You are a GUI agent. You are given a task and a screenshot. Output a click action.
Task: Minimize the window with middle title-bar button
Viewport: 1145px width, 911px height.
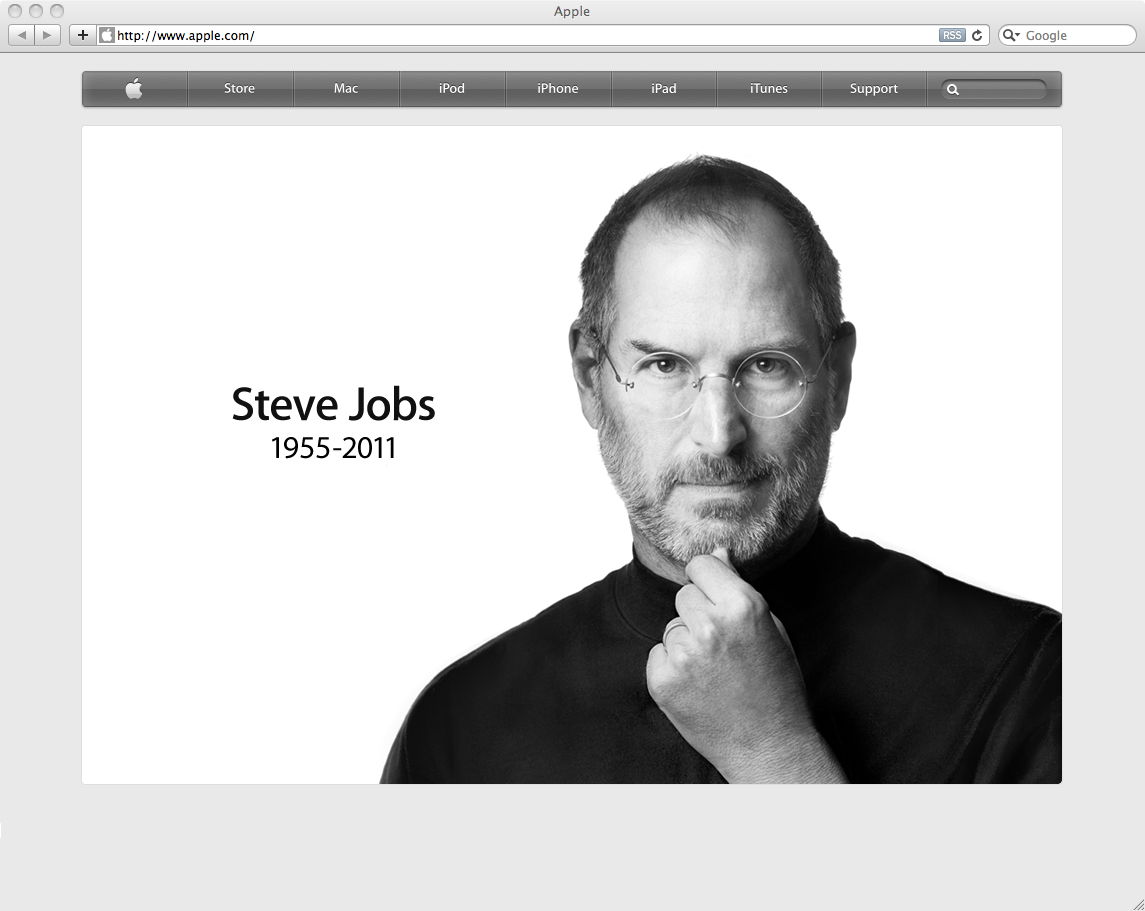[36, 11]
